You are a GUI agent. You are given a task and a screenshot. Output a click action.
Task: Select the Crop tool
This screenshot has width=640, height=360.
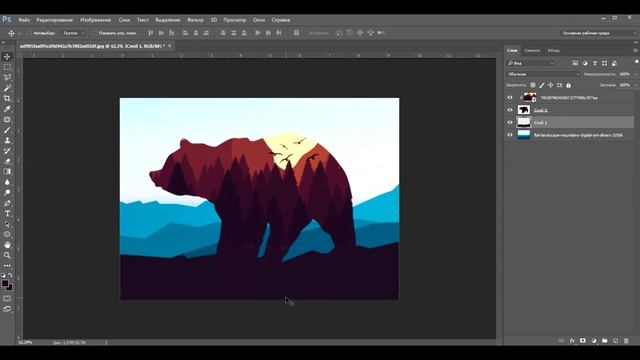[7, 98]
